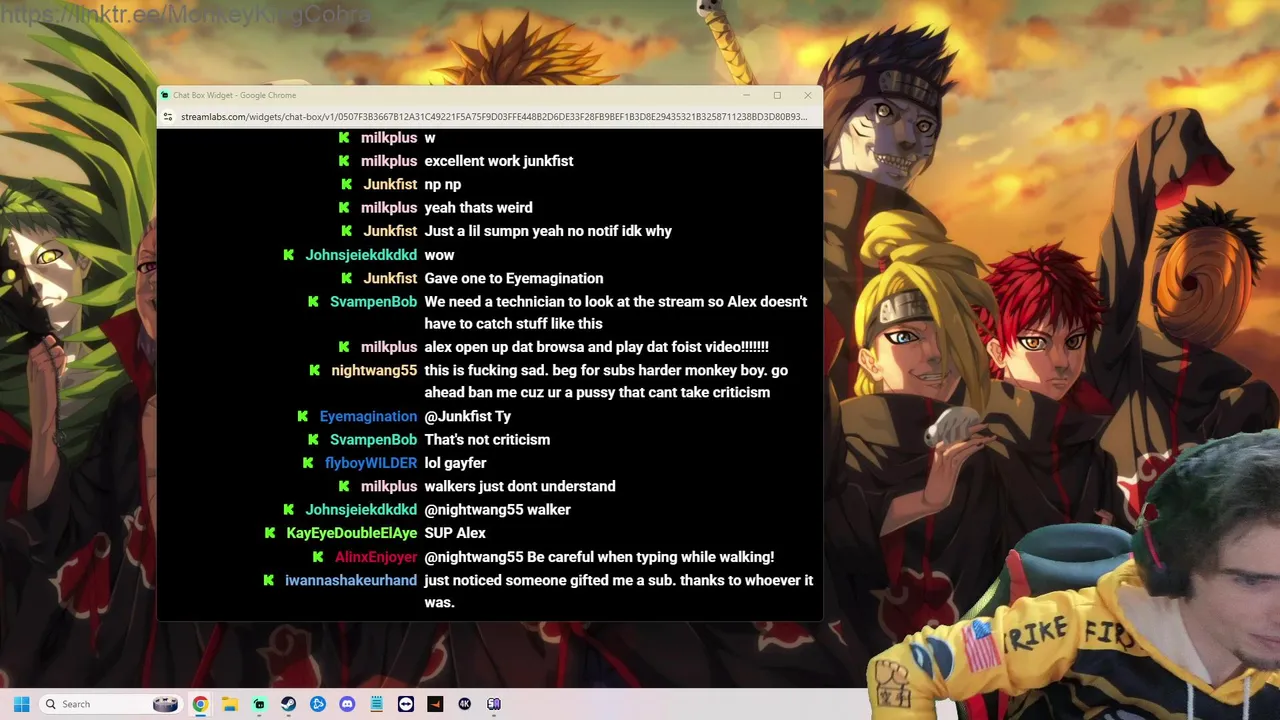The image size is (1280, 720).
Task: Click the message 'walkers just dont understand'
Action: 520,486
